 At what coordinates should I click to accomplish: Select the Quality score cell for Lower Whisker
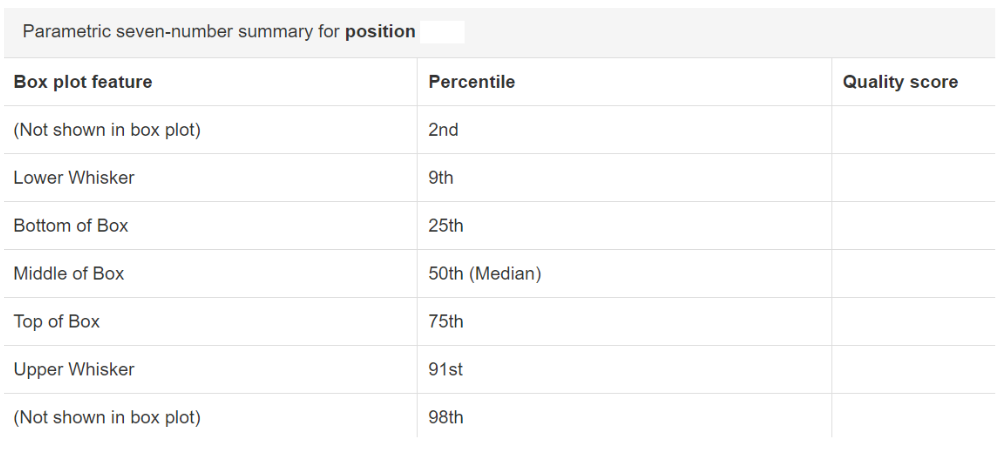[x=912, y=178]
